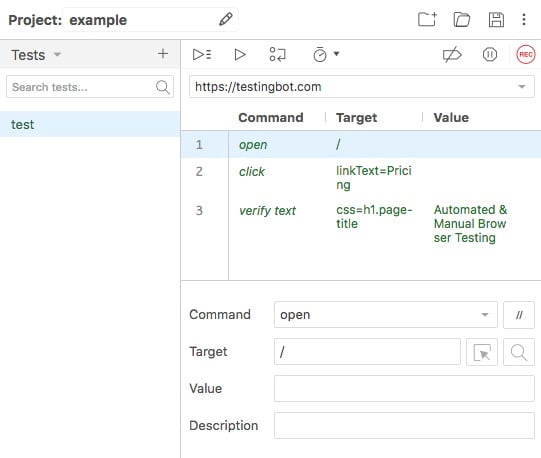Rename project with the pencil icon
Image resolution: width=541 pixels, height=458 pixels.
(x=226, y=19)
